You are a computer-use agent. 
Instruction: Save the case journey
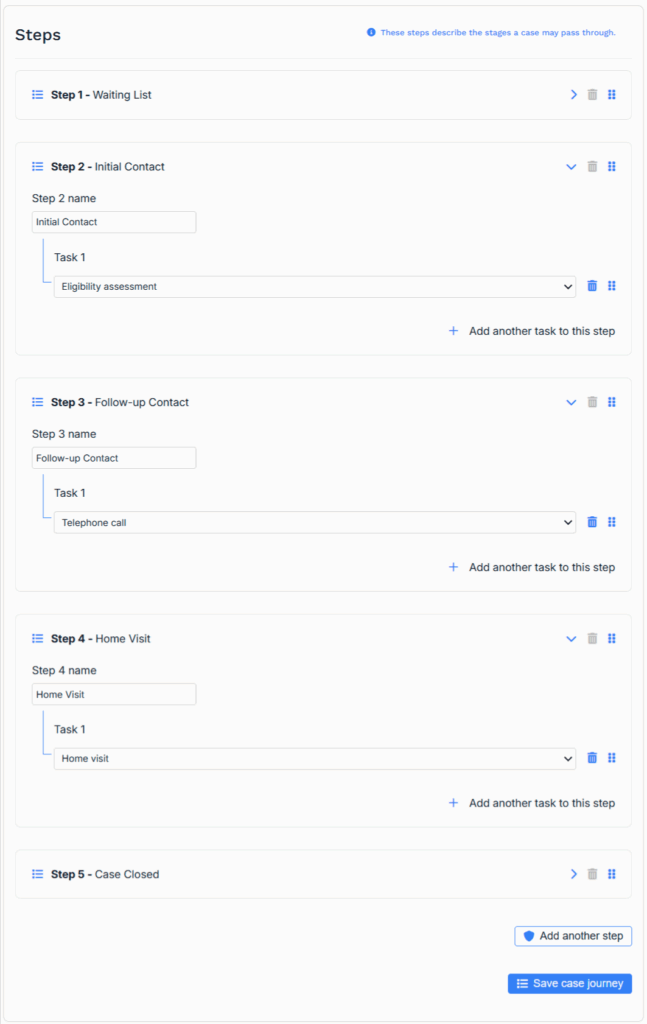[570, 984]
